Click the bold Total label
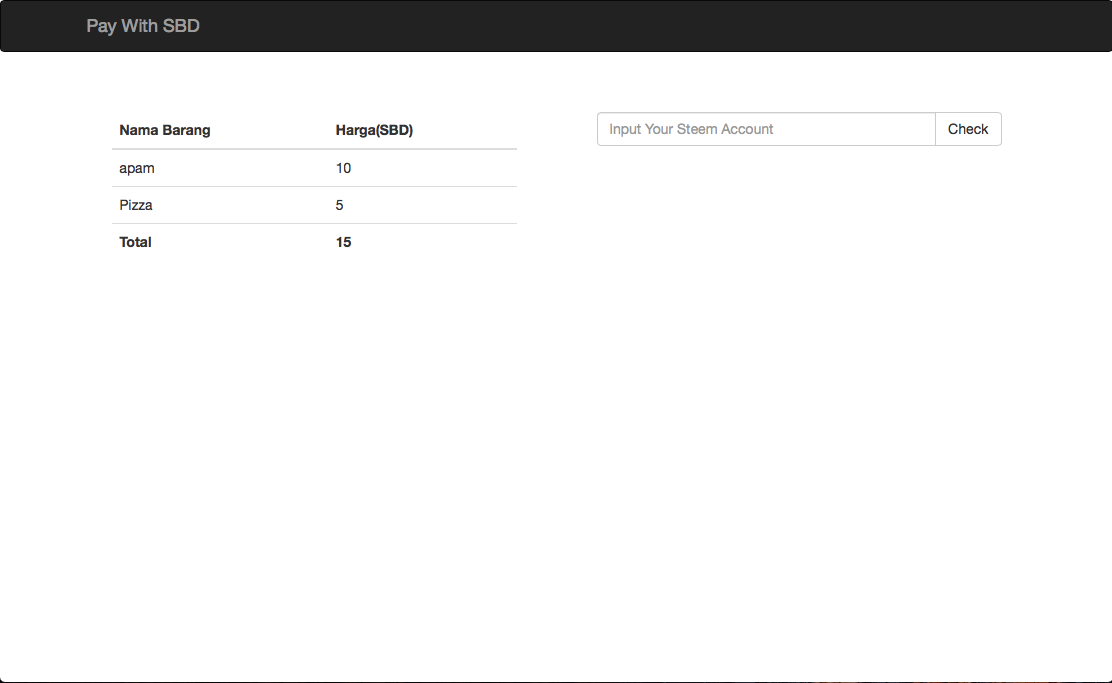 pos(136,242)
